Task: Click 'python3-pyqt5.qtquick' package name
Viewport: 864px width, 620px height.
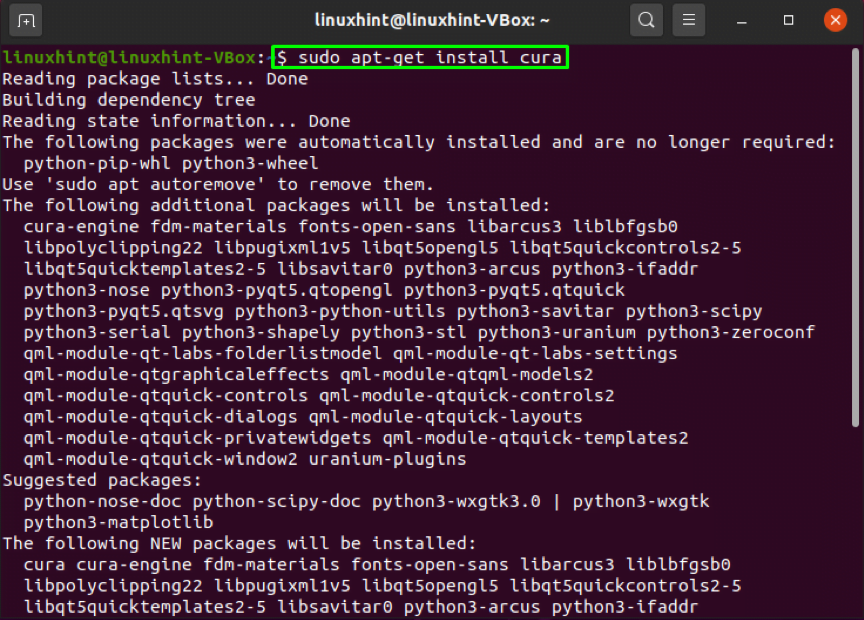Action: (x=514, y=290)
